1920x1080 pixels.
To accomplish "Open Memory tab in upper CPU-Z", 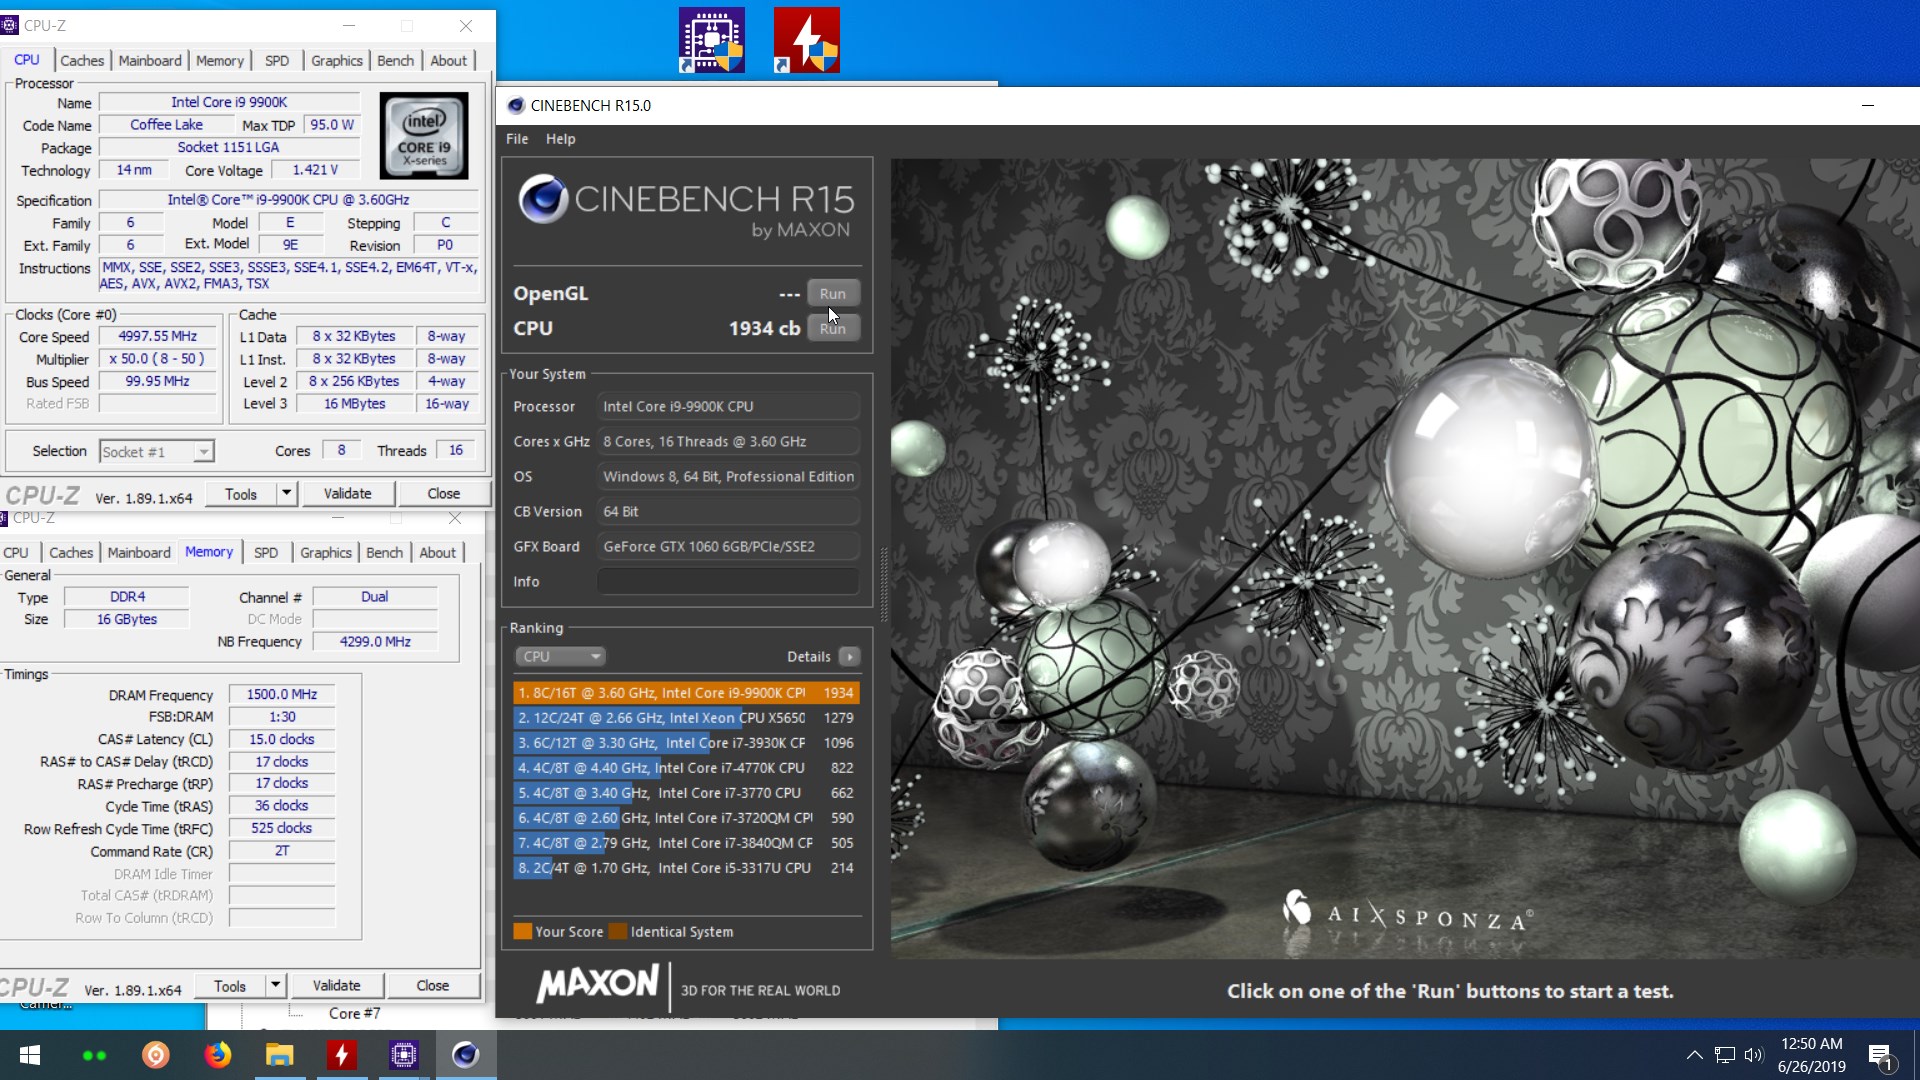I will pos(220,60).
